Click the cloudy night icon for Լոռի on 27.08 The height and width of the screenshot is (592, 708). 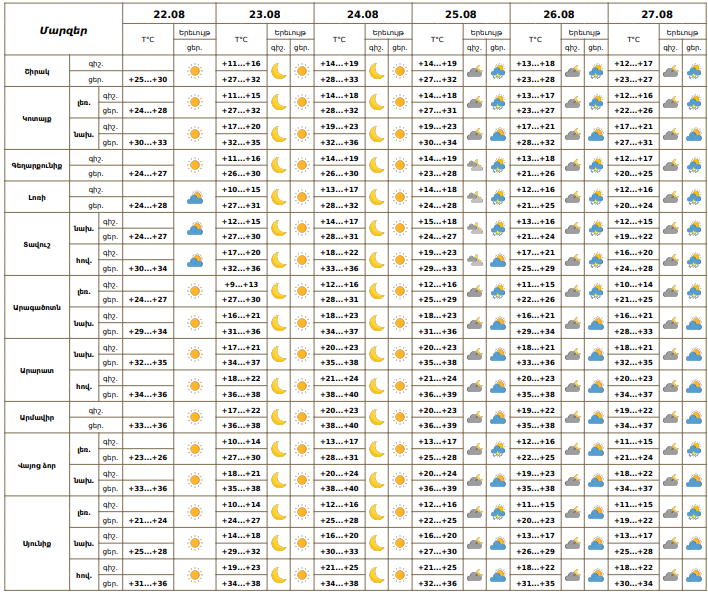pos(671,197)
